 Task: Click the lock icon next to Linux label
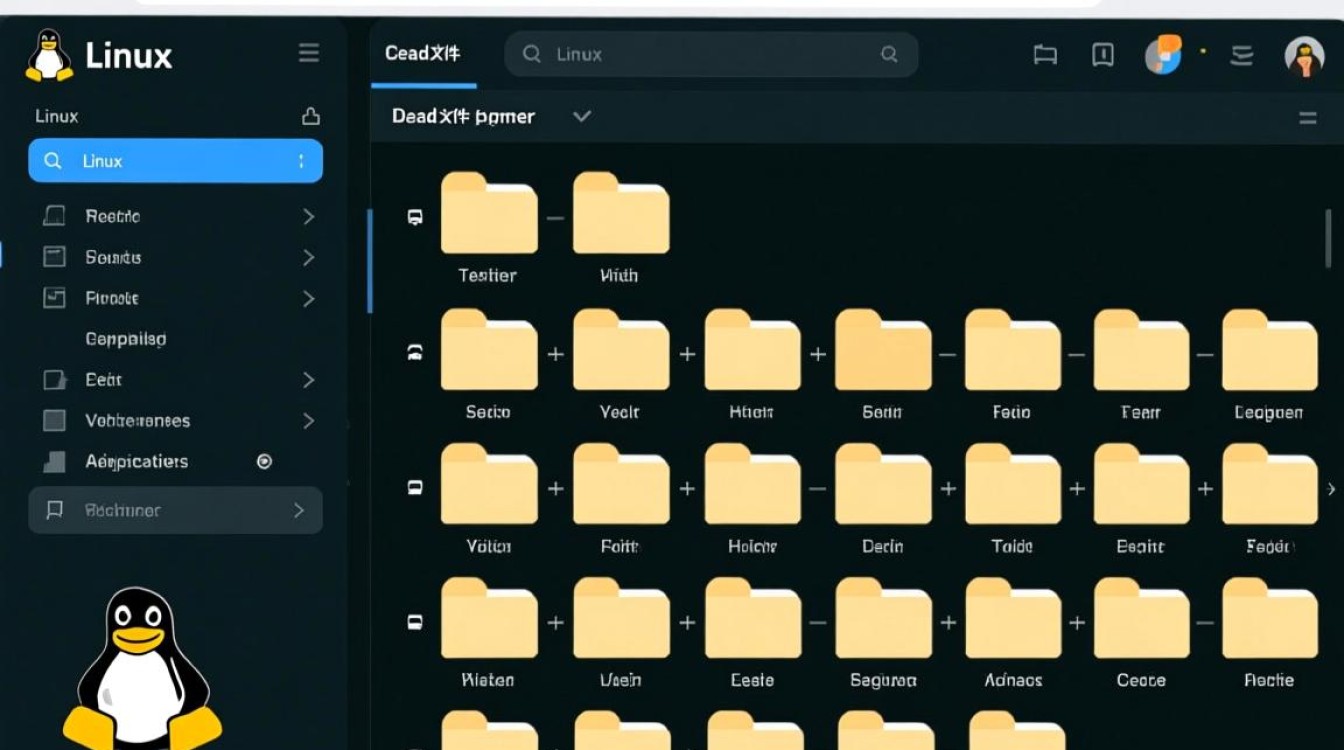click(x=311, y=116)
